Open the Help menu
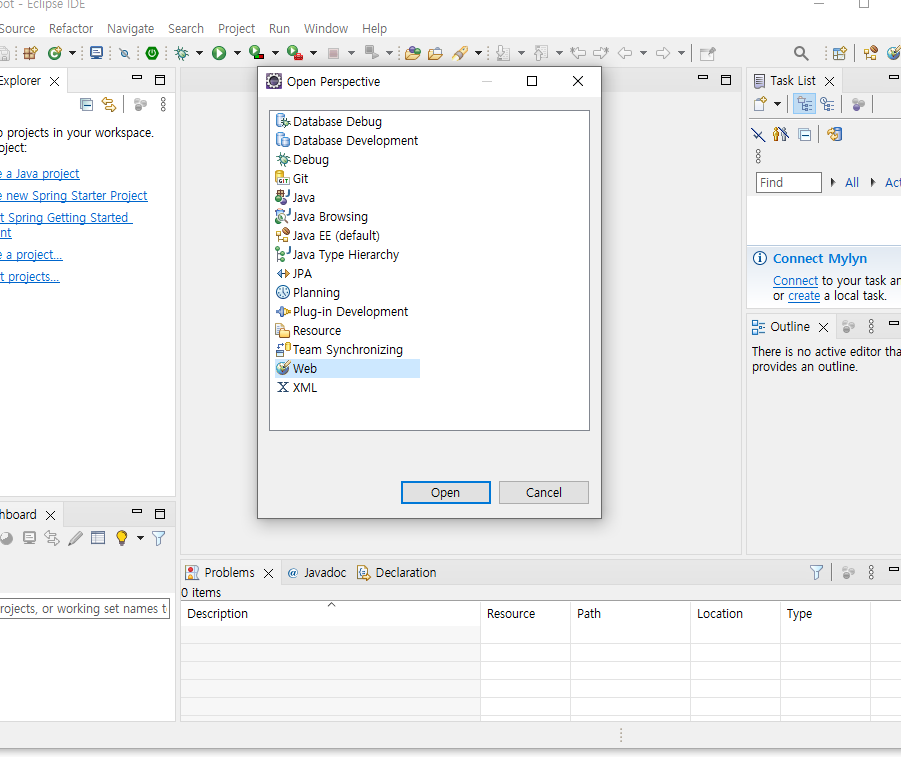The height and width of the screenshot is (757, 901). 374,28
